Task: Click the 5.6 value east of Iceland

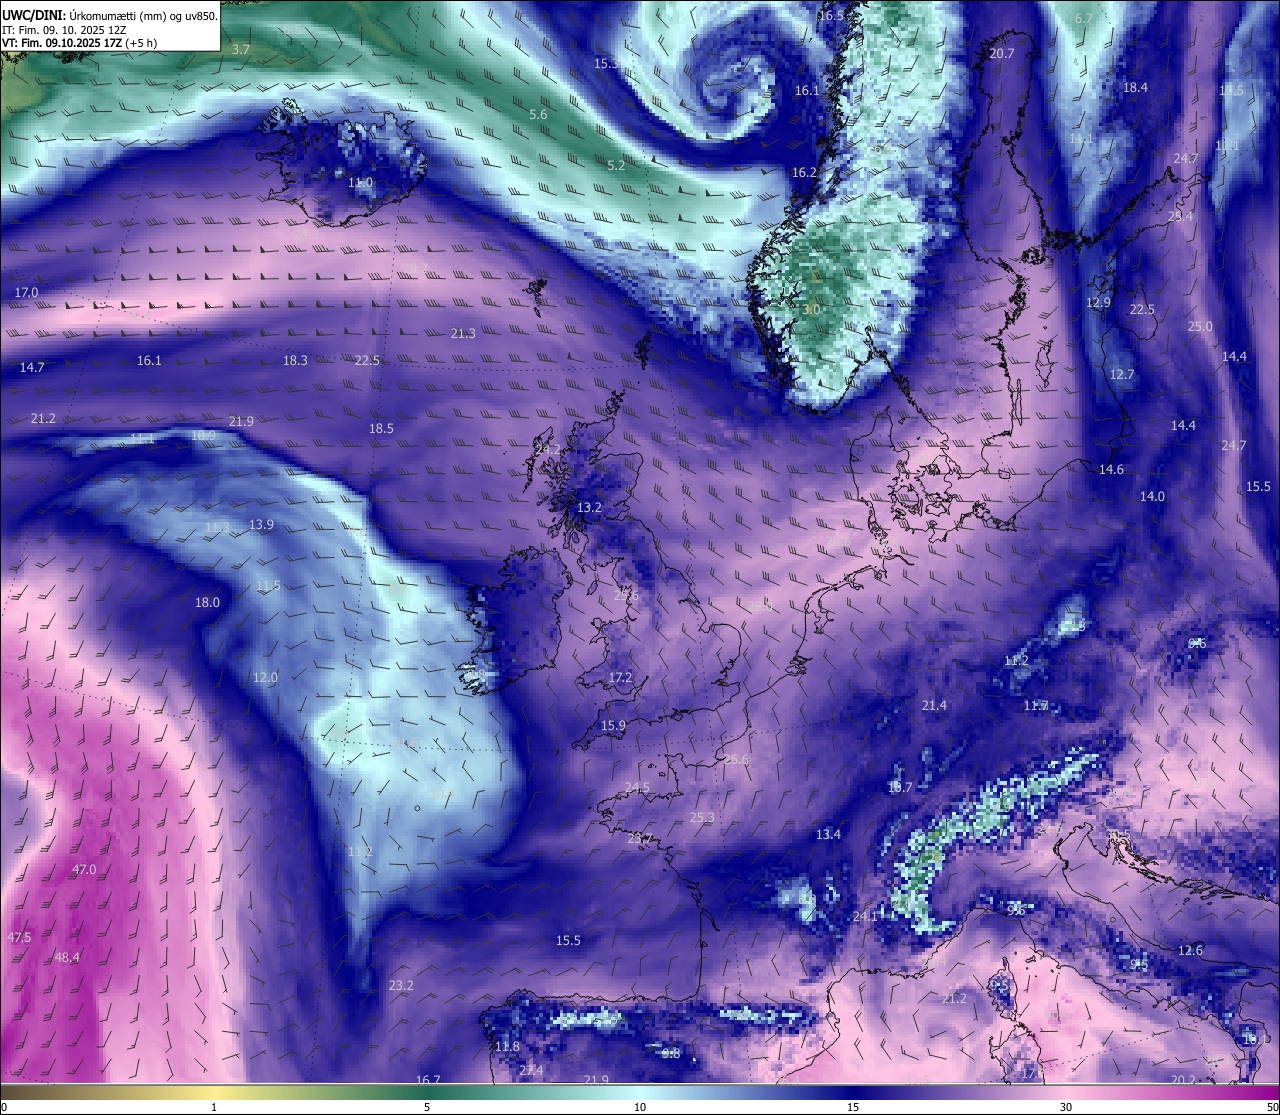Action: coord(538,114)
